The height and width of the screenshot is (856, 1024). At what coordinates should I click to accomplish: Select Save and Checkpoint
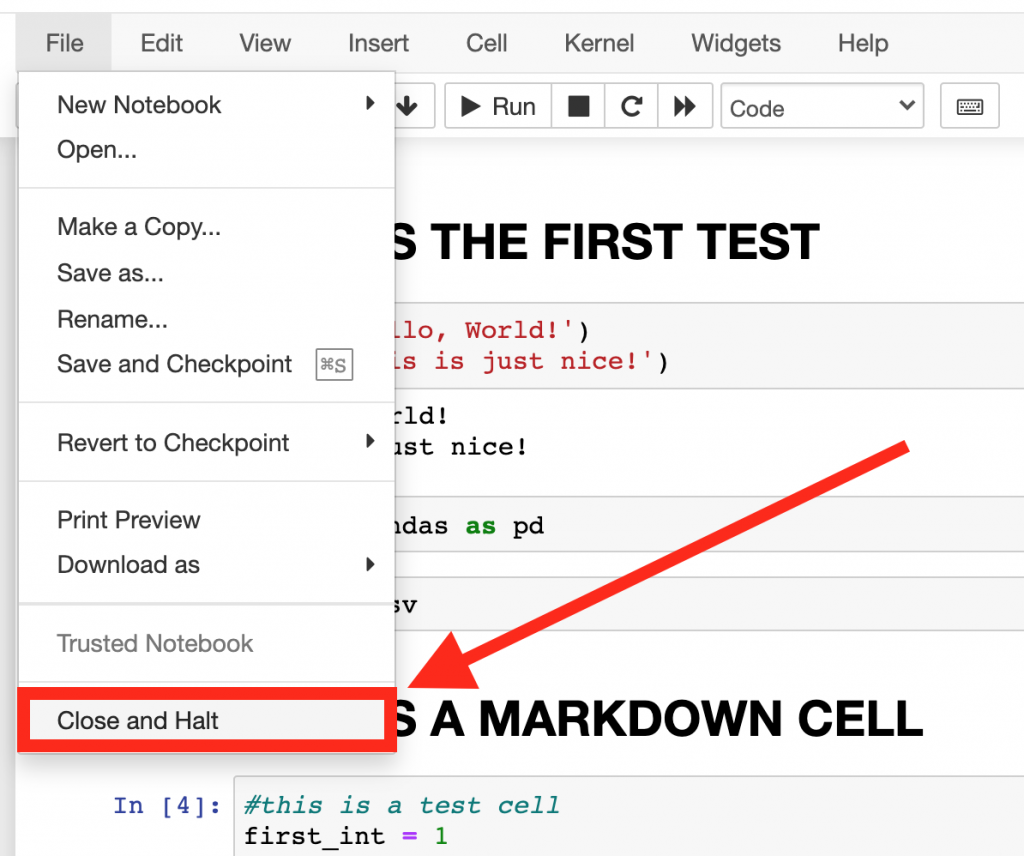[174, 364]
